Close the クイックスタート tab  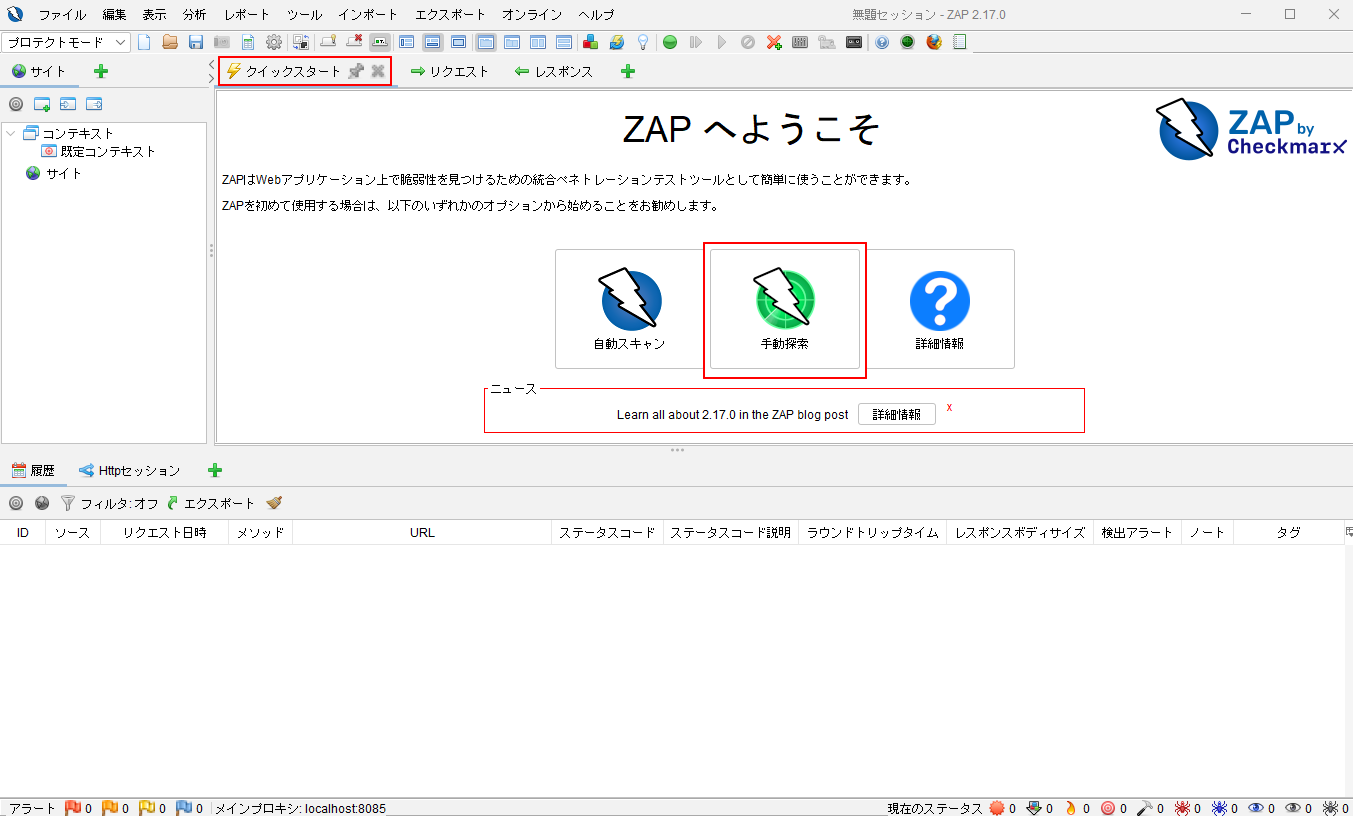tap(378, 71)
